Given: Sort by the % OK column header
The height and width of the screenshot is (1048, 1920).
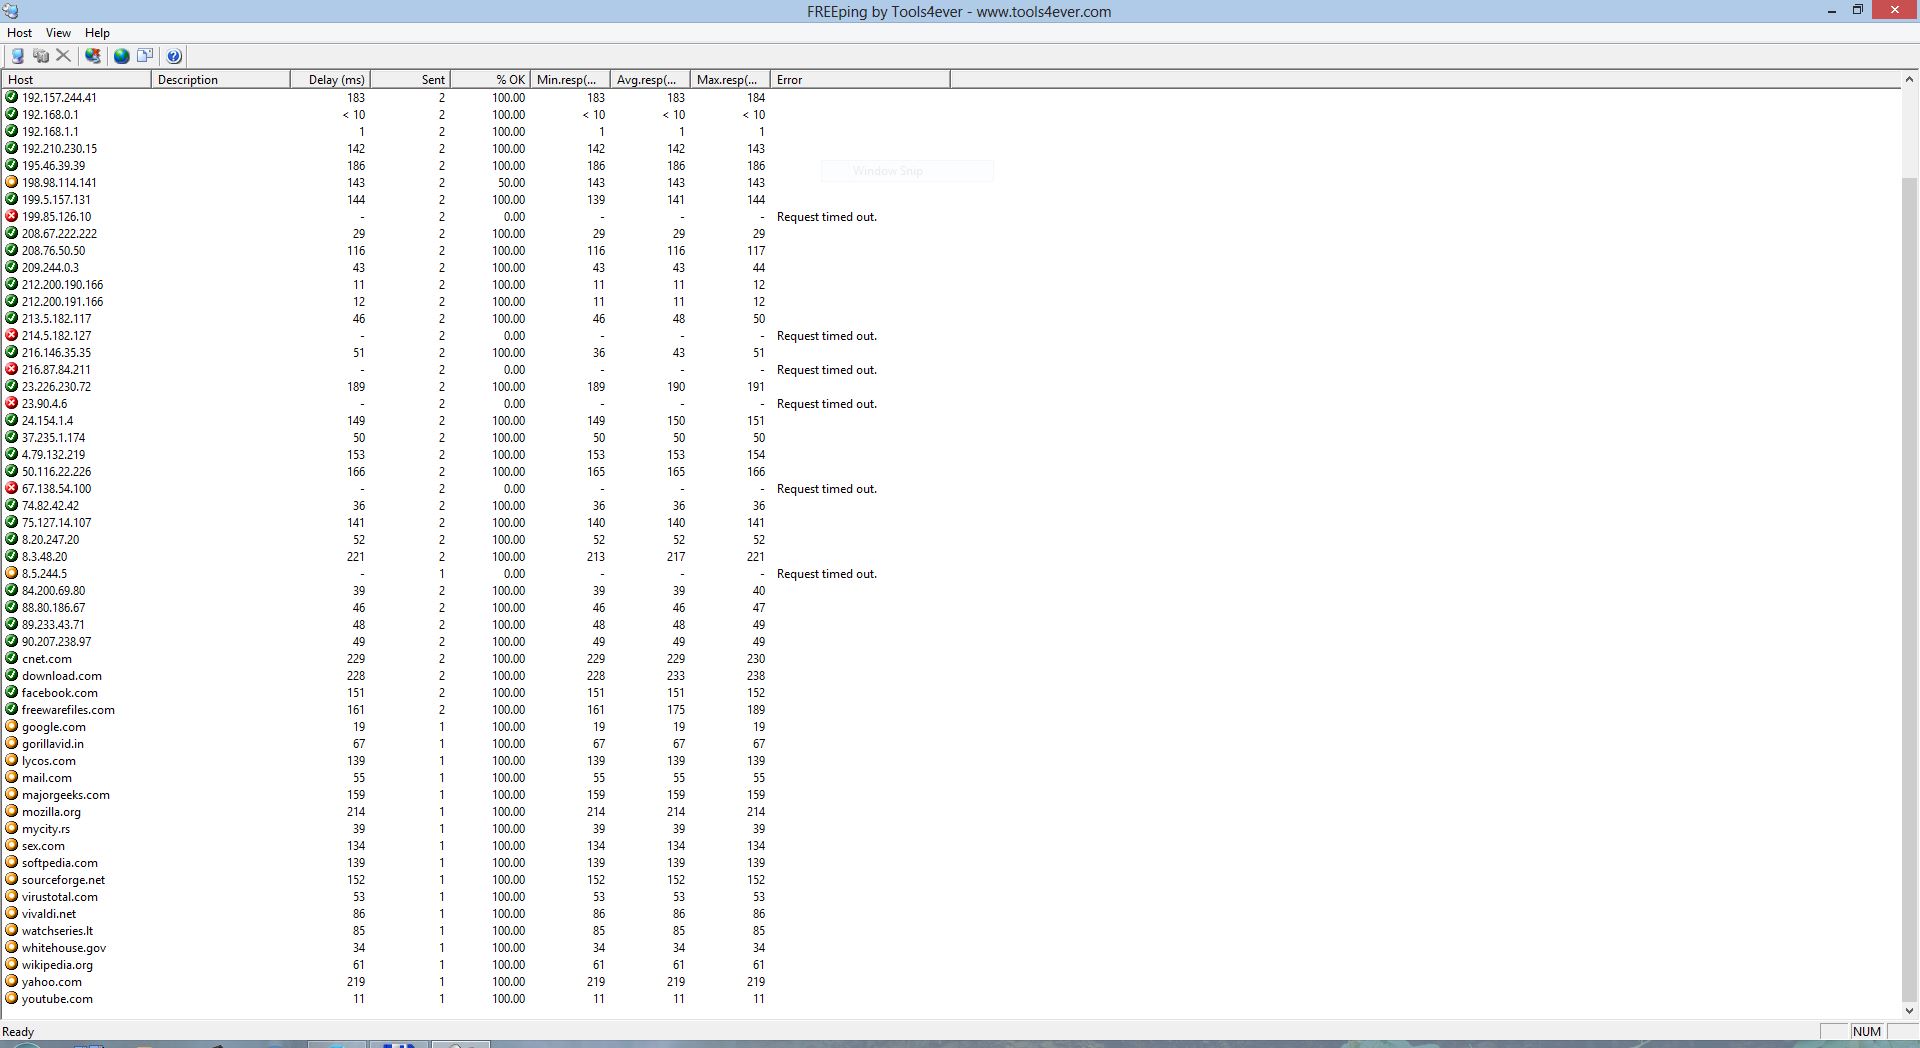Looking at the screenshot, I should 491,79.
